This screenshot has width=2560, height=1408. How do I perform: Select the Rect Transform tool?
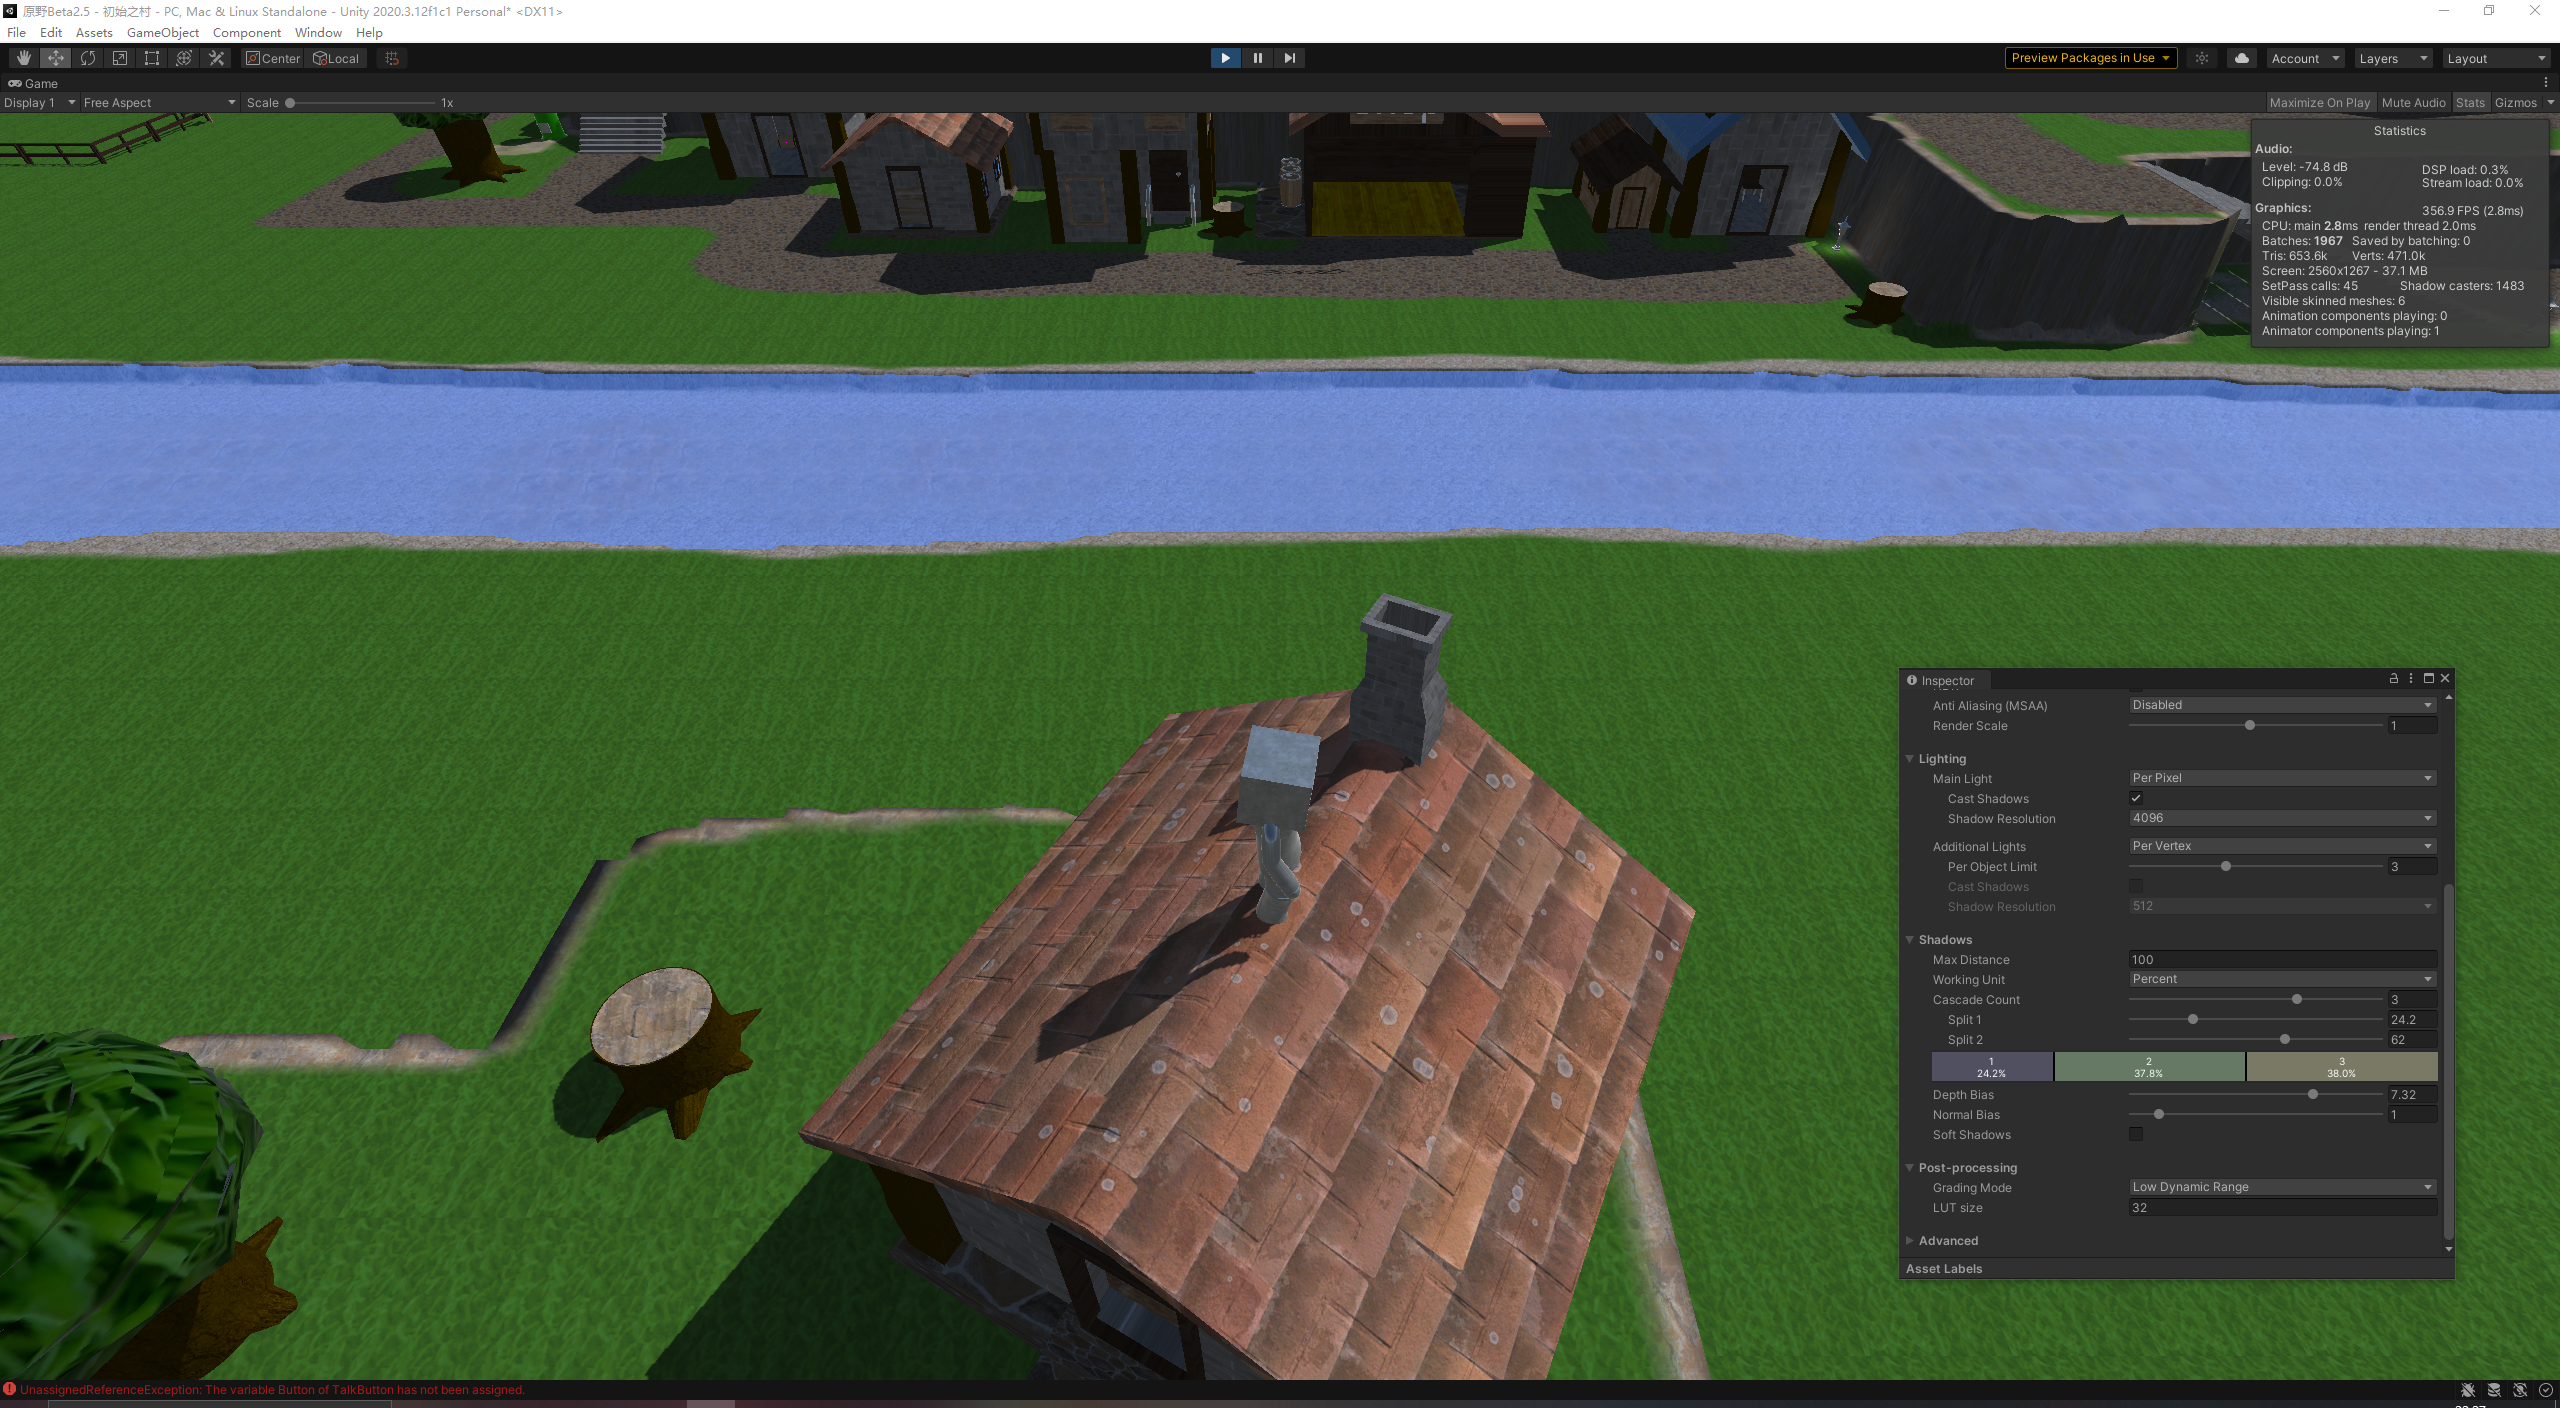tap(152, 58)
